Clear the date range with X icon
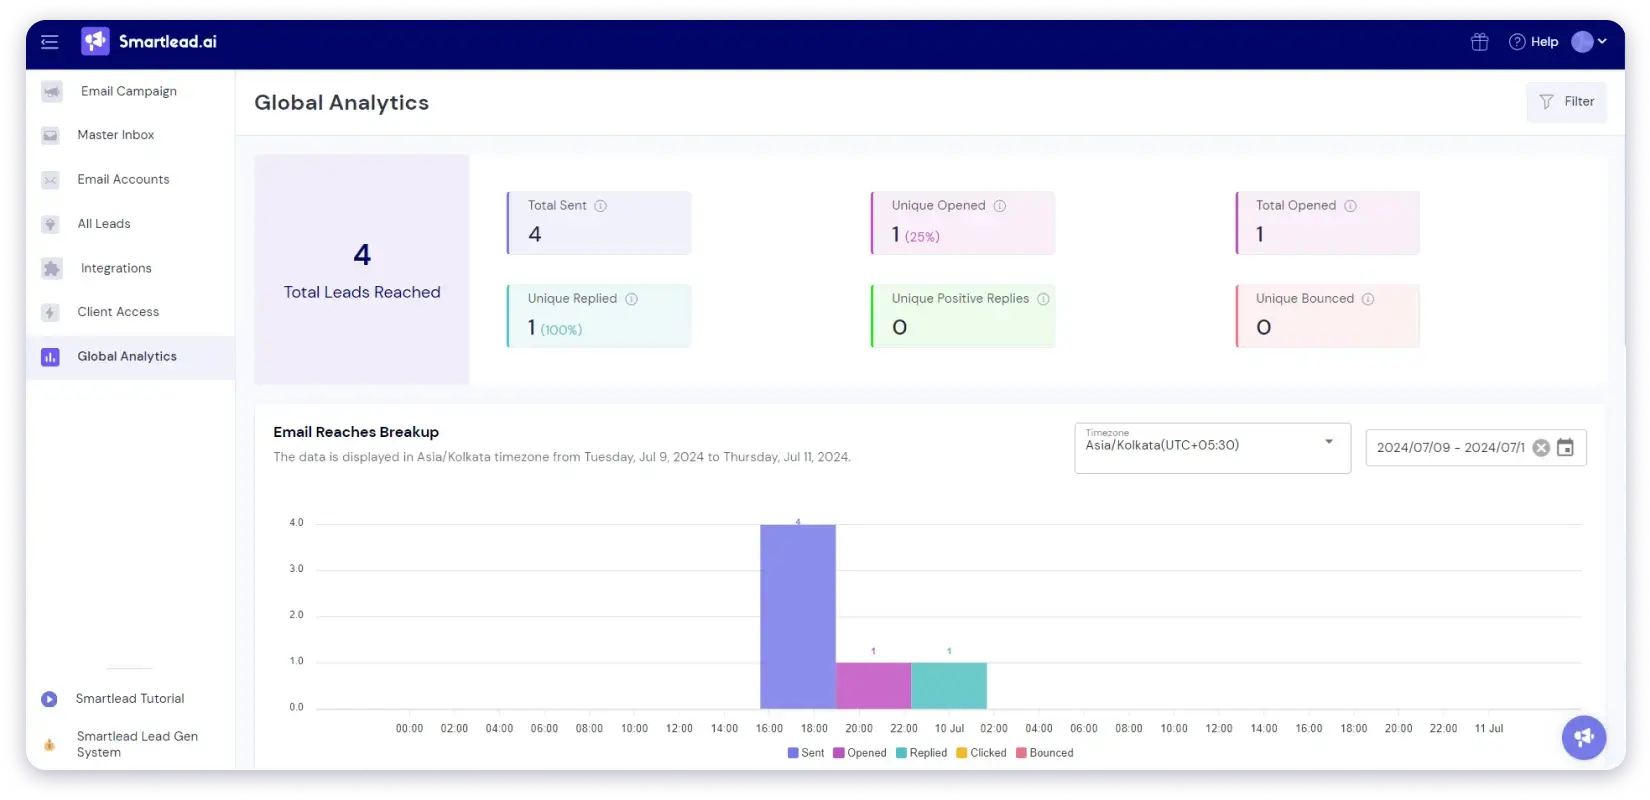This screenshot has height=800, width=1650. click(1541, 448)
